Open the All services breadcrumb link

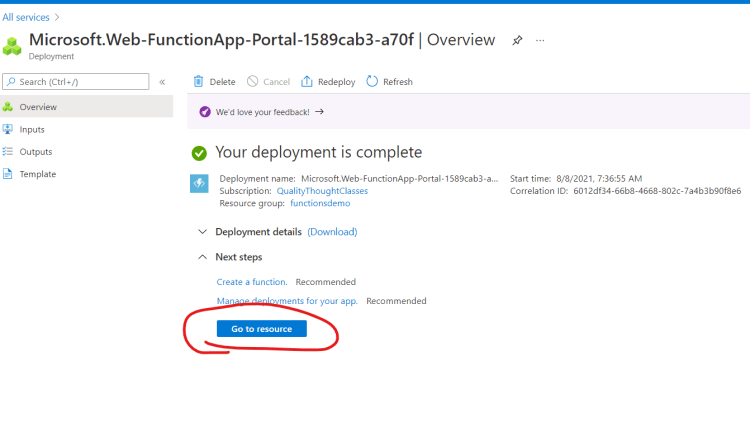(26, 17)
